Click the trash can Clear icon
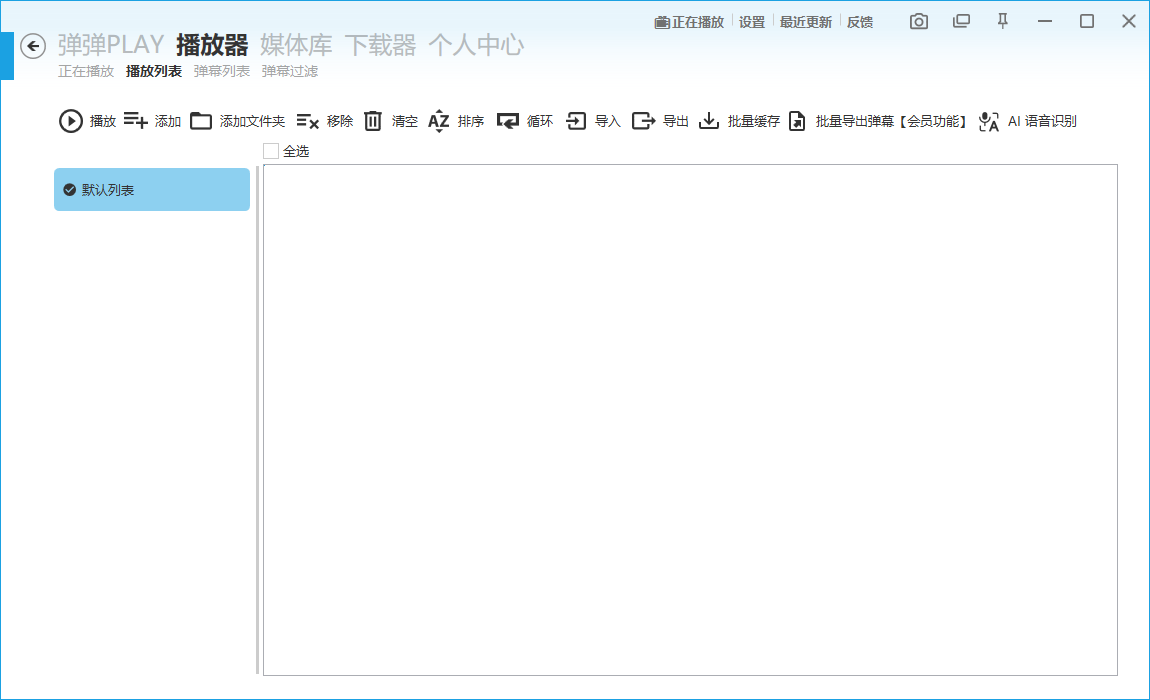The image size is (1150, 700). pyautogui.click(x=373, y=121)
